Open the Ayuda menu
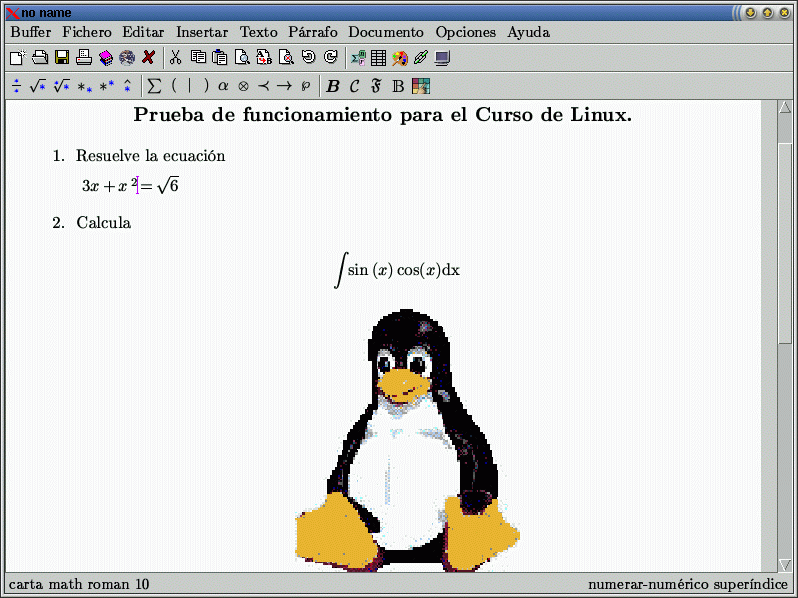 point(528,32)
